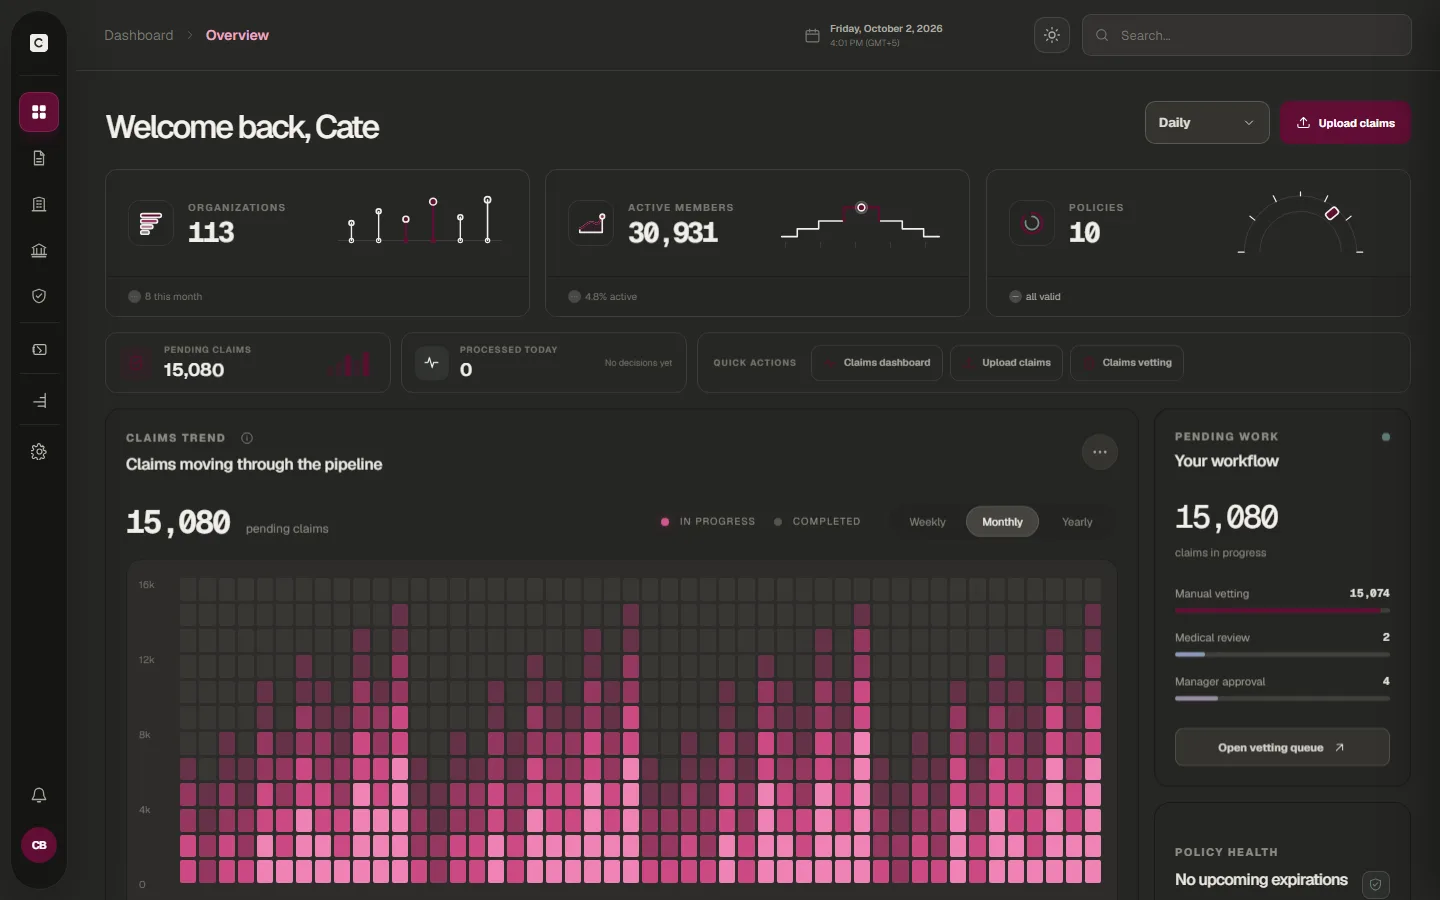This screenshot has width=1440, height=900.
Task: Open the settings gear in sidebar
Action: coord(39,452)
